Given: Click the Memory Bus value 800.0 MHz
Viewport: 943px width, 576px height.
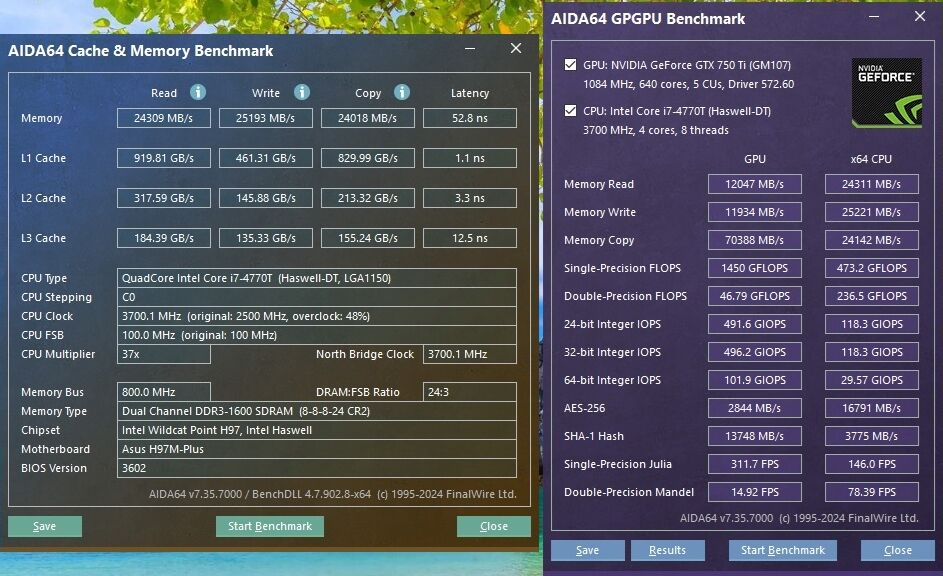Looking at the screenshot, I should 164,392.
